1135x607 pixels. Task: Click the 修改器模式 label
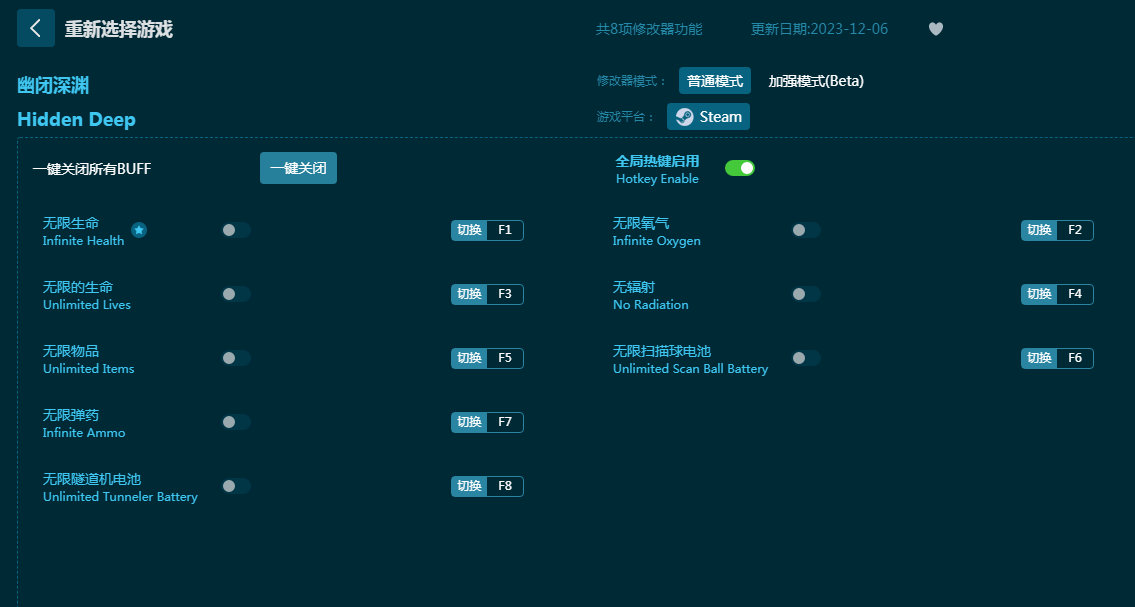click(x=631, y=81)
